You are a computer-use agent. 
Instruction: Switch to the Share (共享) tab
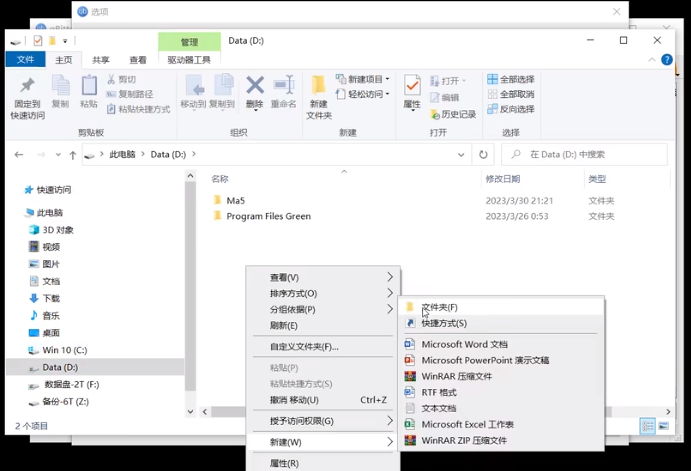pyautogui.click(x=100, y=60)
